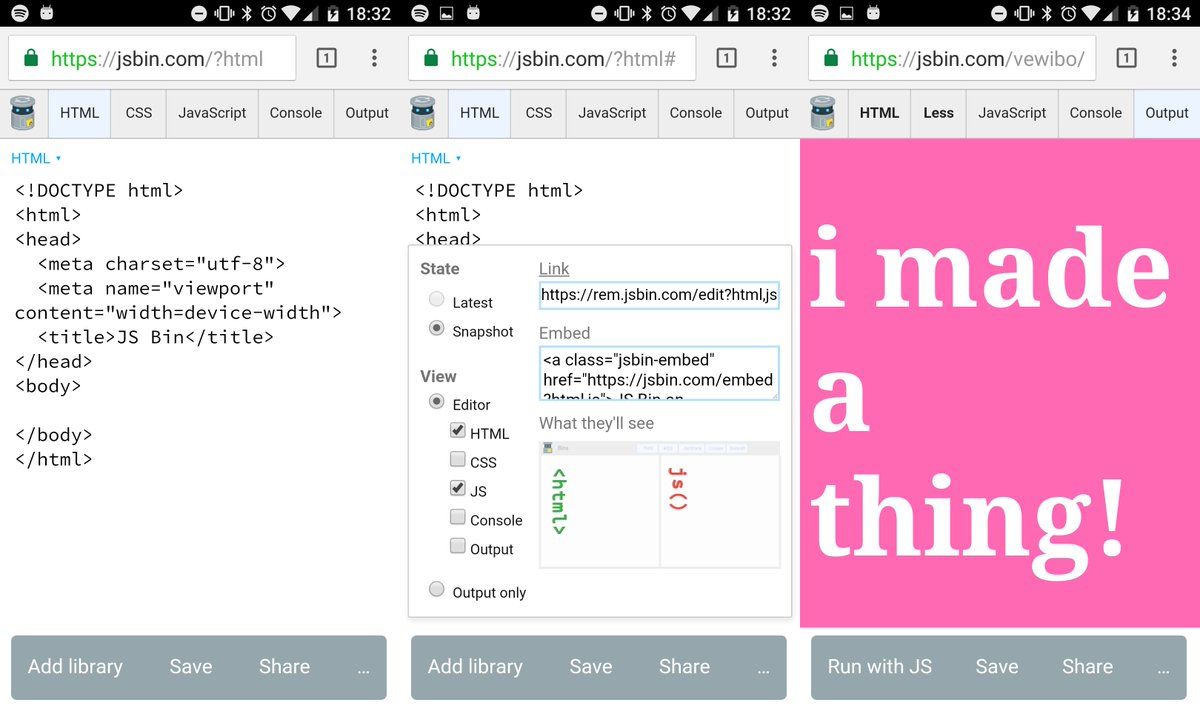Tap Save on the full-code editor screen

click(191, 666)
